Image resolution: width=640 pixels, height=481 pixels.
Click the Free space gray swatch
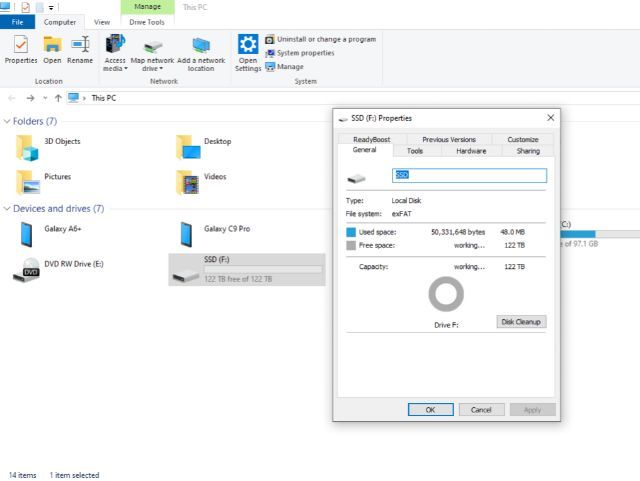click(351, 245)
